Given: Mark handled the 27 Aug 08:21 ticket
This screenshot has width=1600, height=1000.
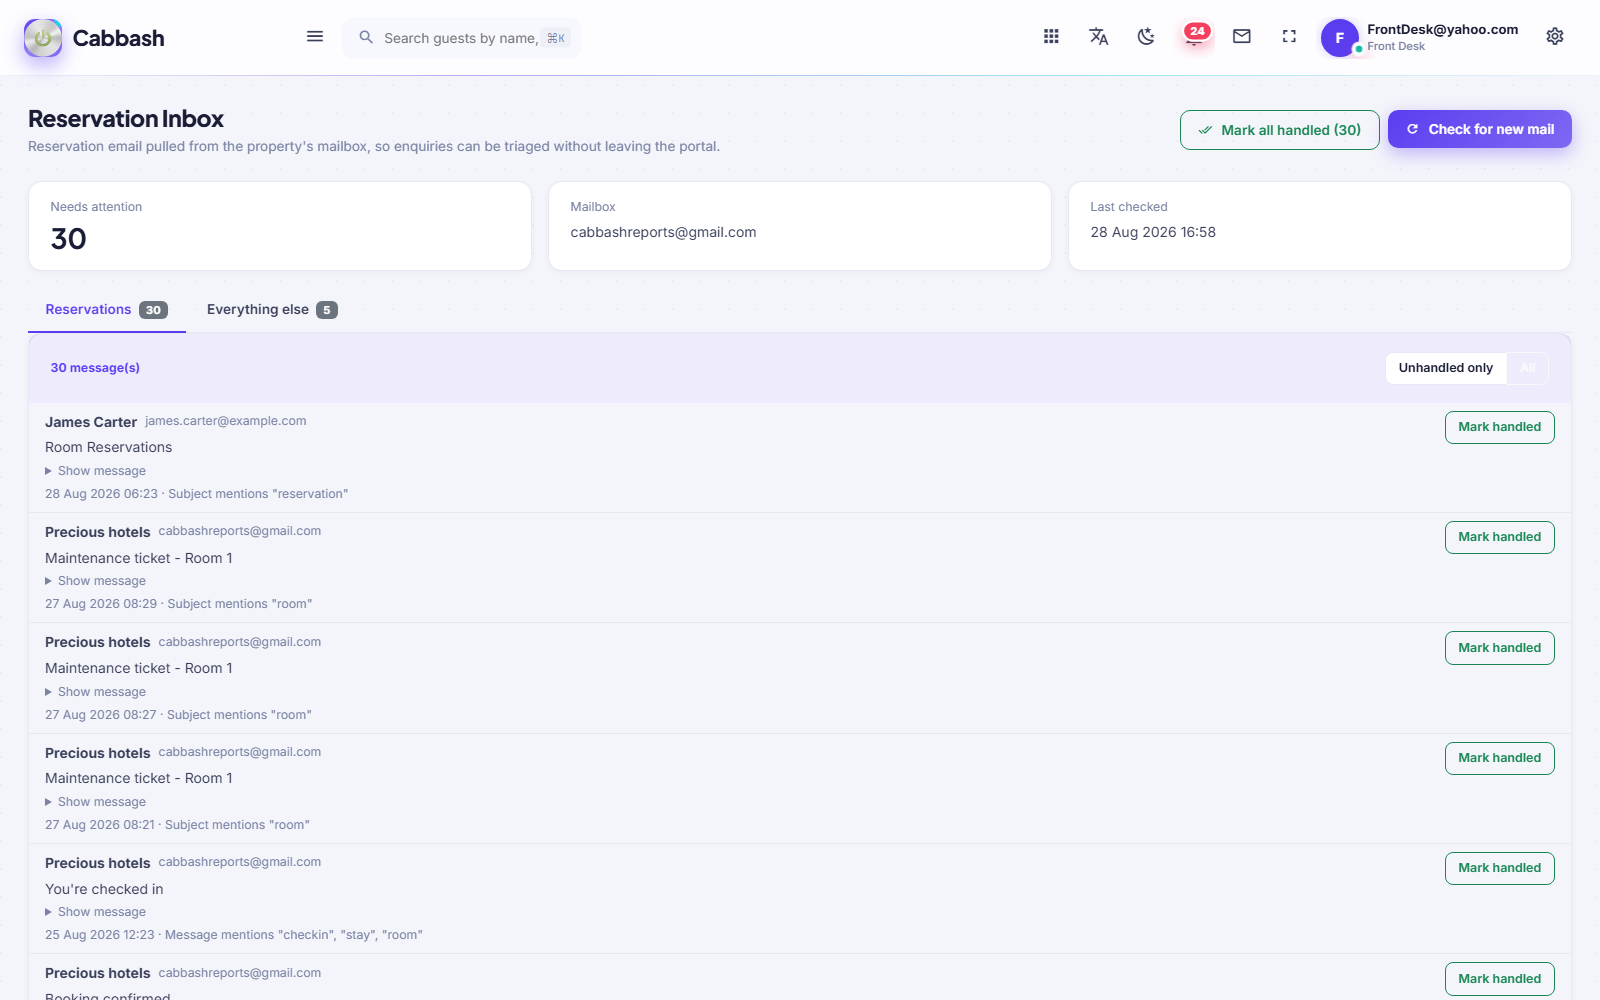Looking at the screenshot, I should tap(1499, 758).
